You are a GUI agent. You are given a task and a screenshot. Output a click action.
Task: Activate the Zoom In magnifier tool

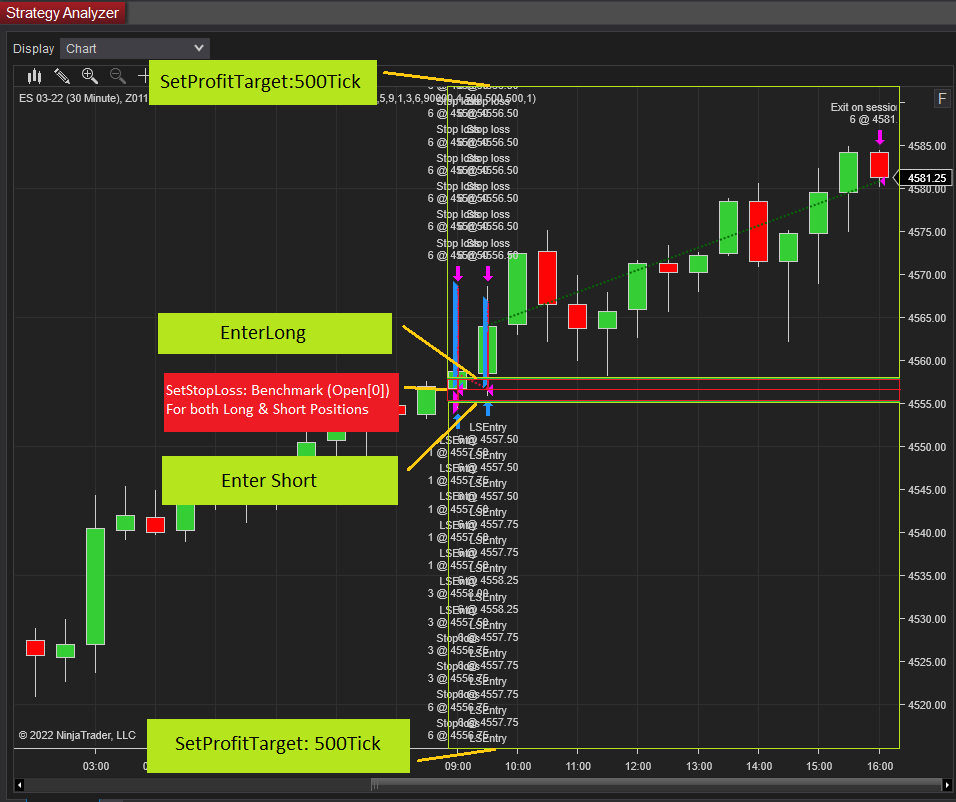(90, 76)
